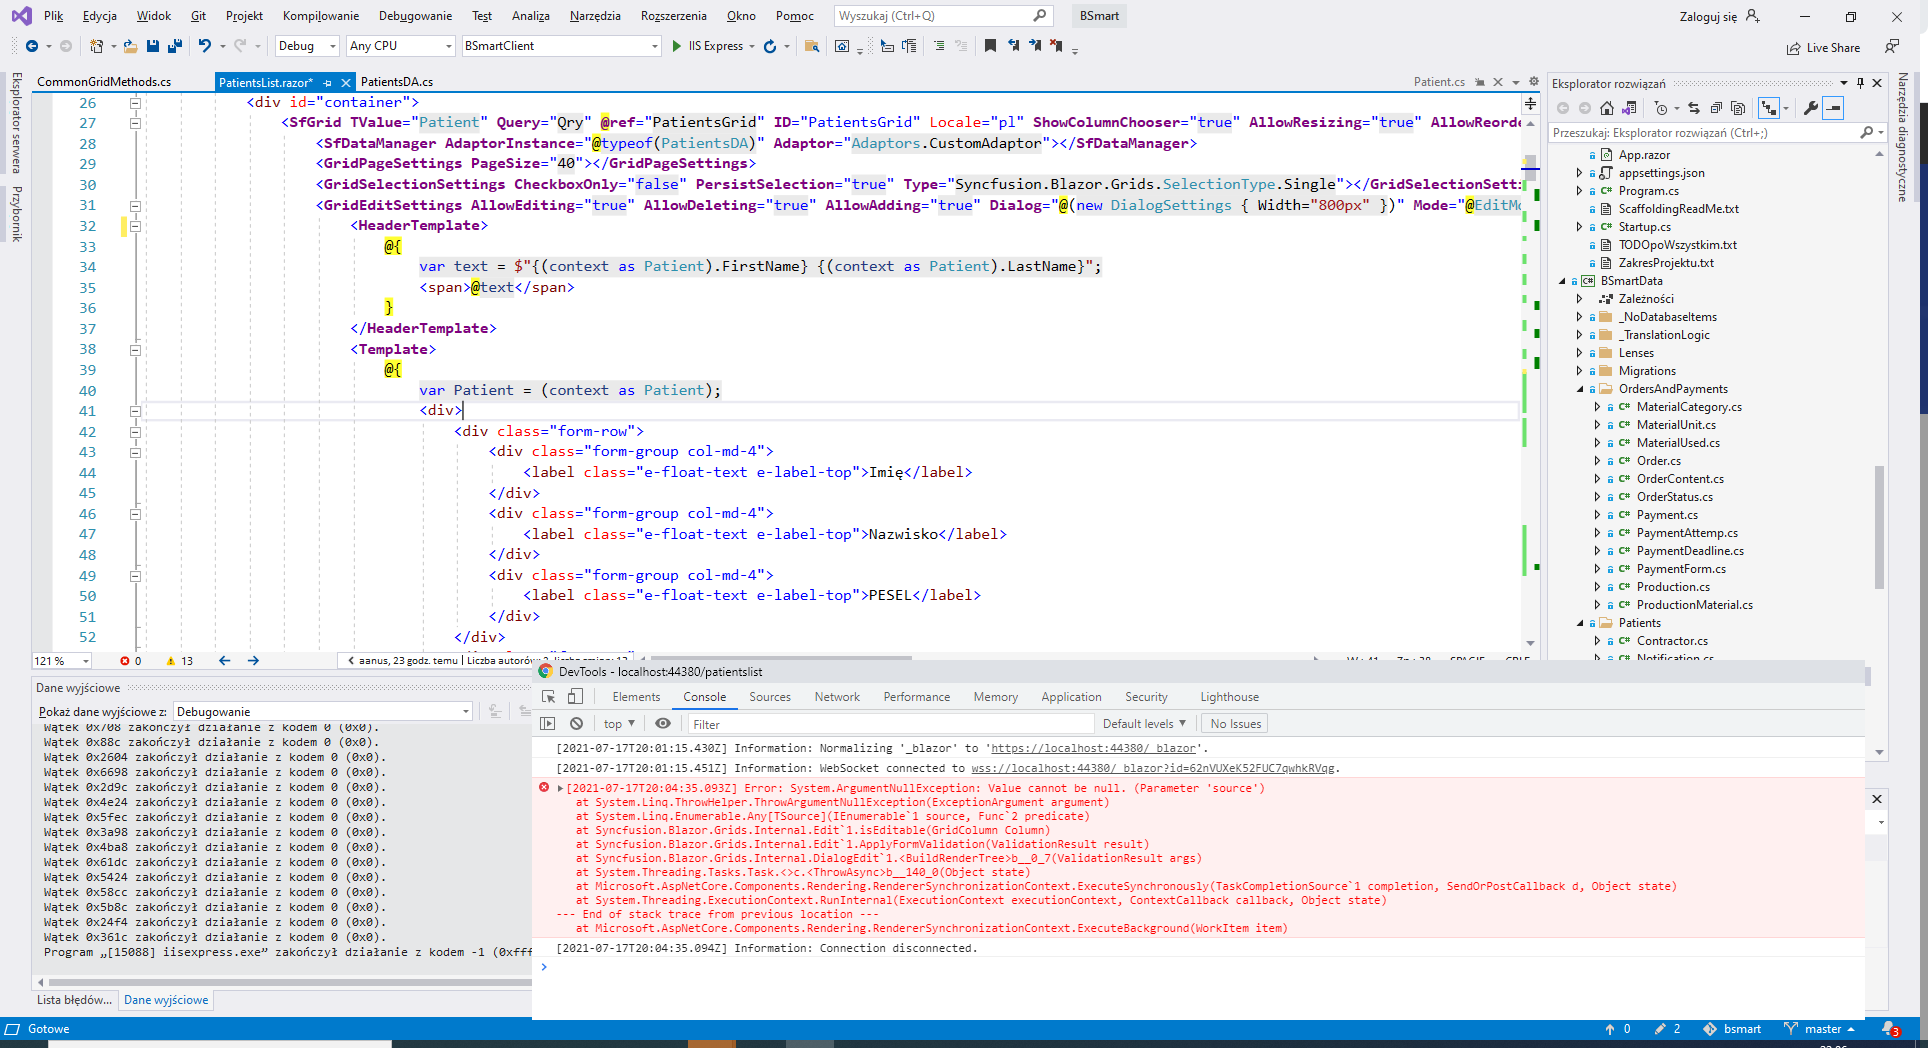This screenshot has width=1928, height=1048.
Task: Open the Default levels dropdown
Action: [1143, 724]
